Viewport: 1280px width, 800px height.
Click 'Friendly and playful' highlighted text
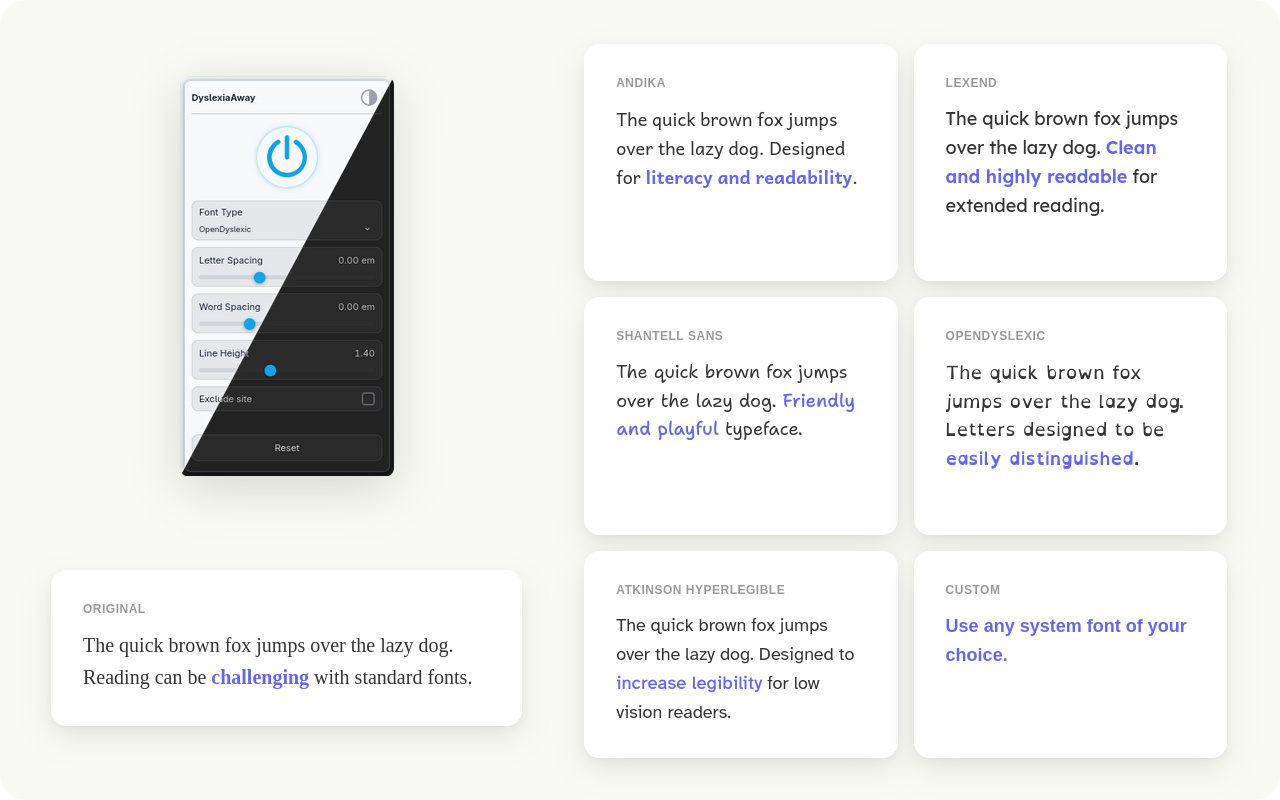(735, 415)
